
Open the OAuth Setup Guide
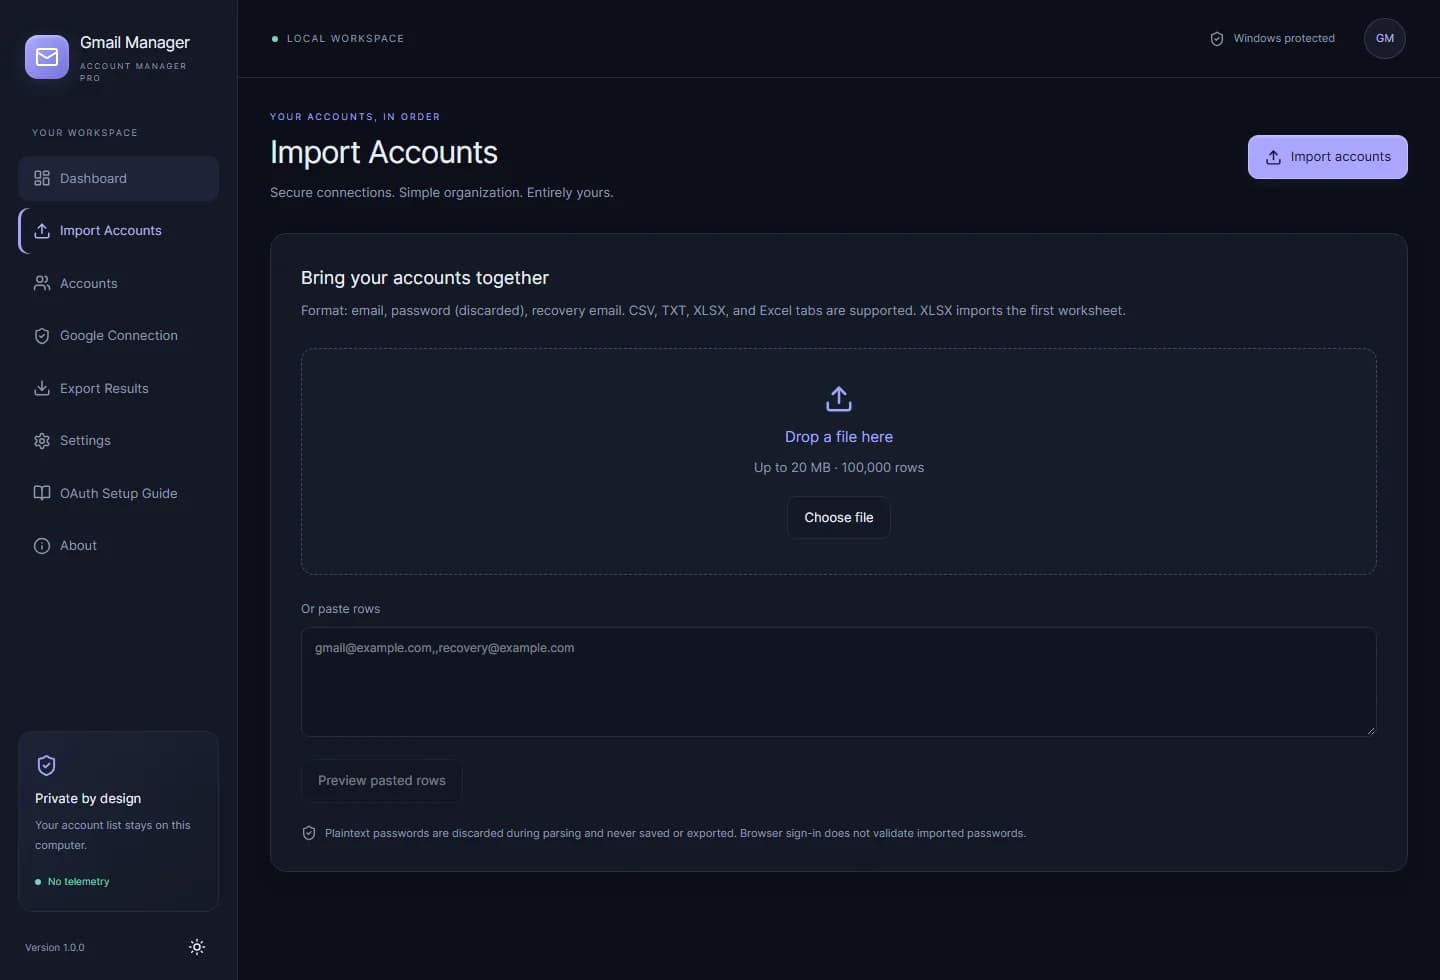pyautogui.click(x=118, y=493)
